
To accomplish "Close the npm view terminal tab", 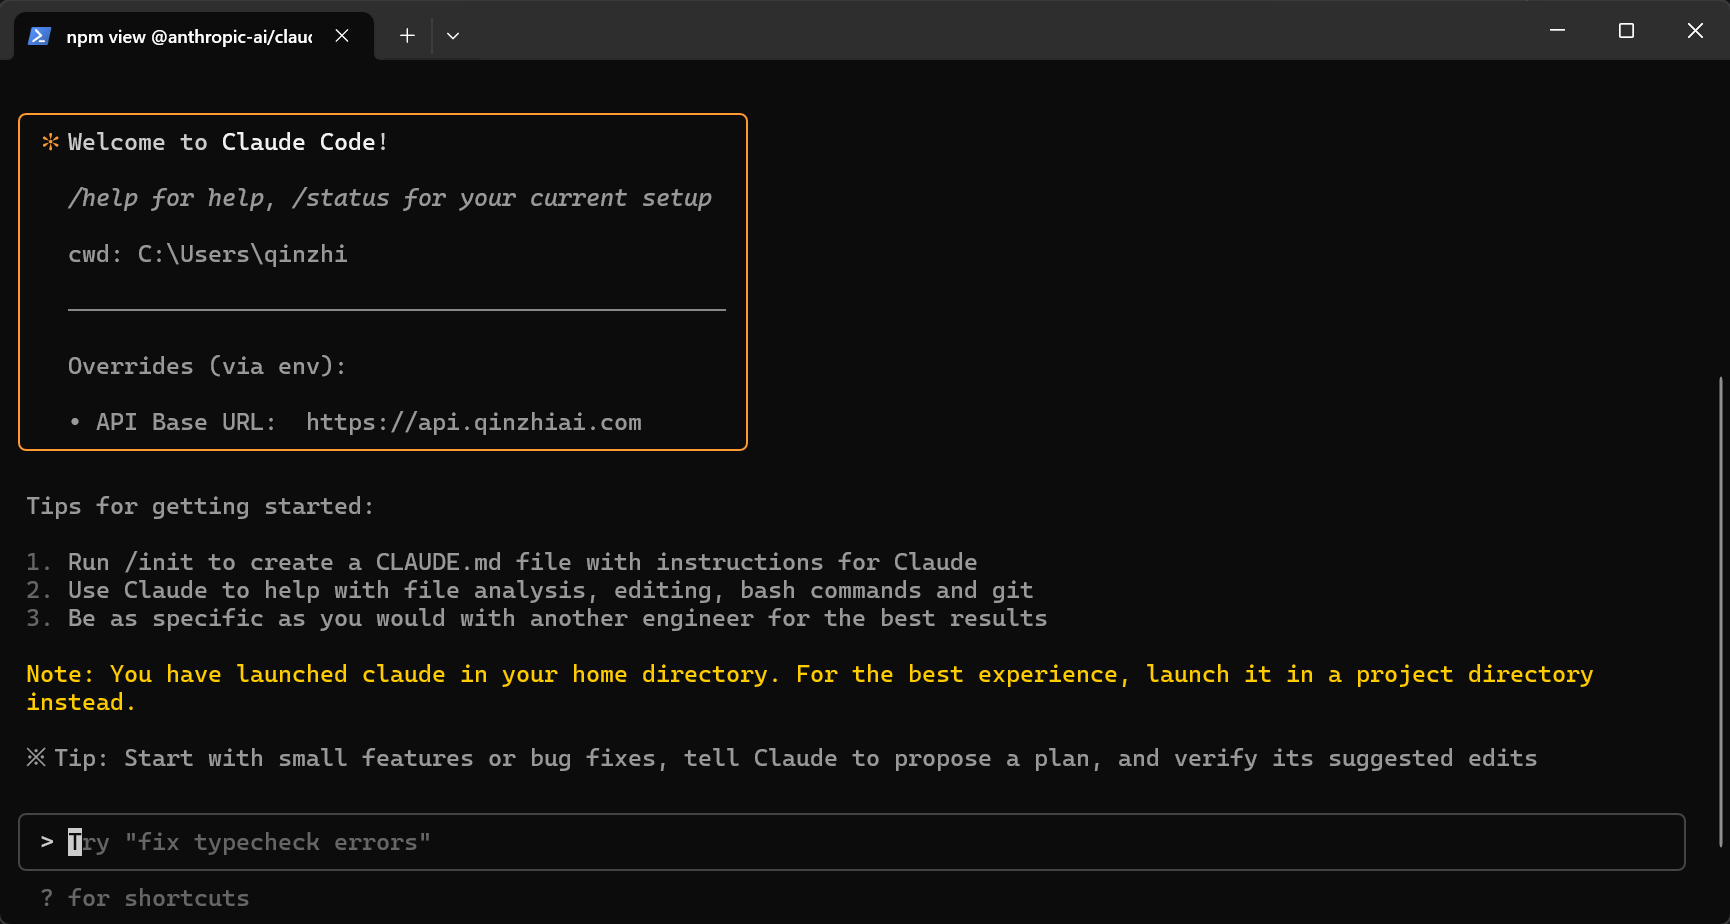I will pos(342,36).
